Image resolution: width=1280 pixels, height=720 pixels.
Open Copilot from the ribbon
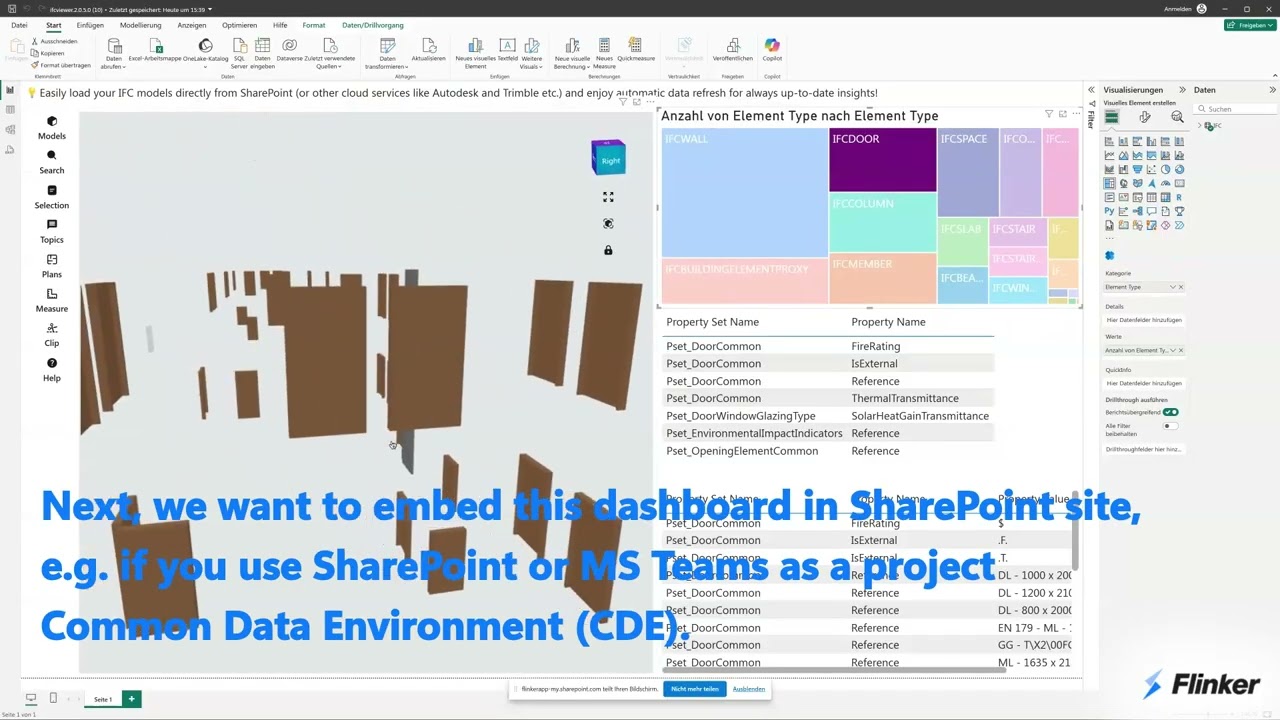pos(772,50)
